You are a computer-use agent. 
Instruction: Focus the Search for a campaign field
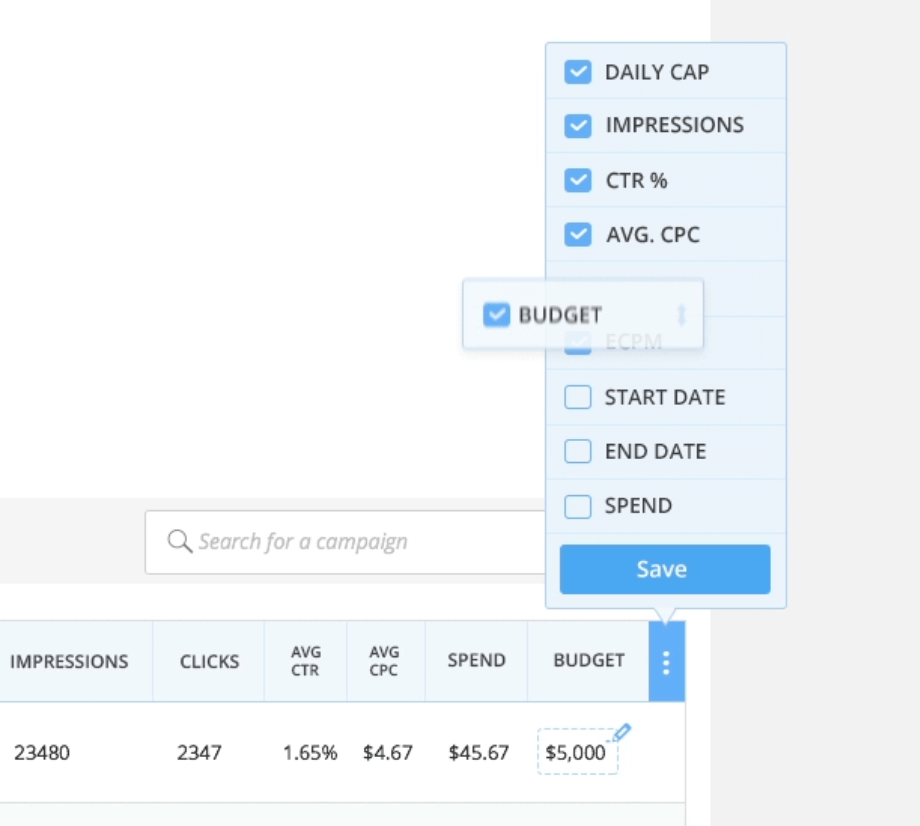click(346, 542)
